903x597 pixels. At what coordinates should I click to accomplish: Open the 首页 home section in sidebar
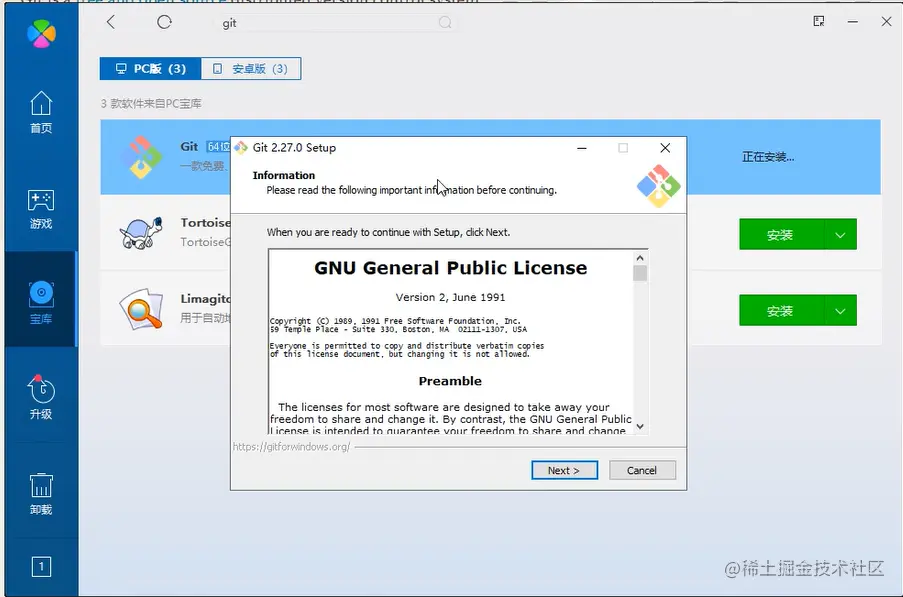click(41, 112)
